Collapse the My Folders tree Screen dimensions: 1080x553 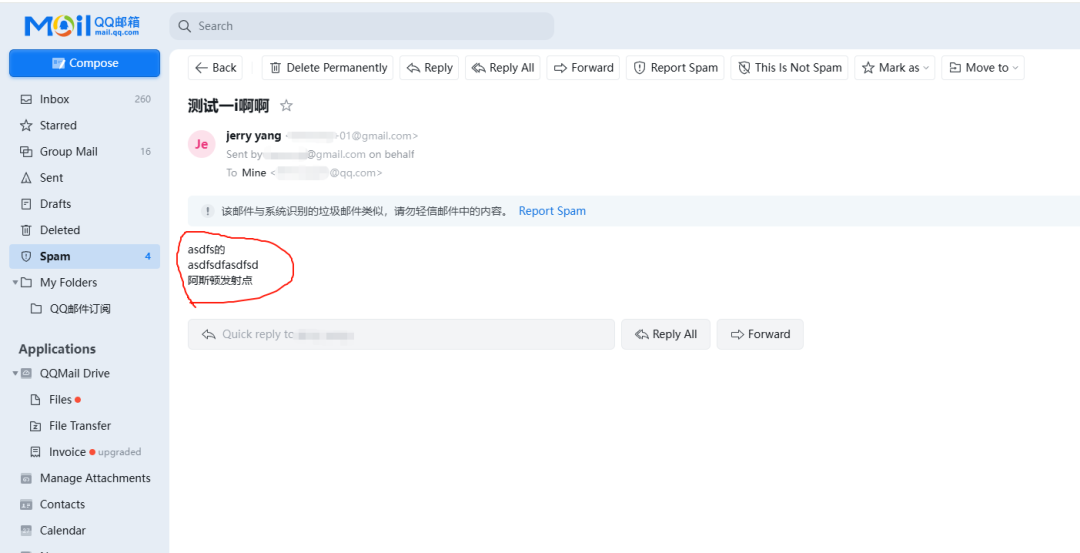pyautogui.click(x=15, y=283)
